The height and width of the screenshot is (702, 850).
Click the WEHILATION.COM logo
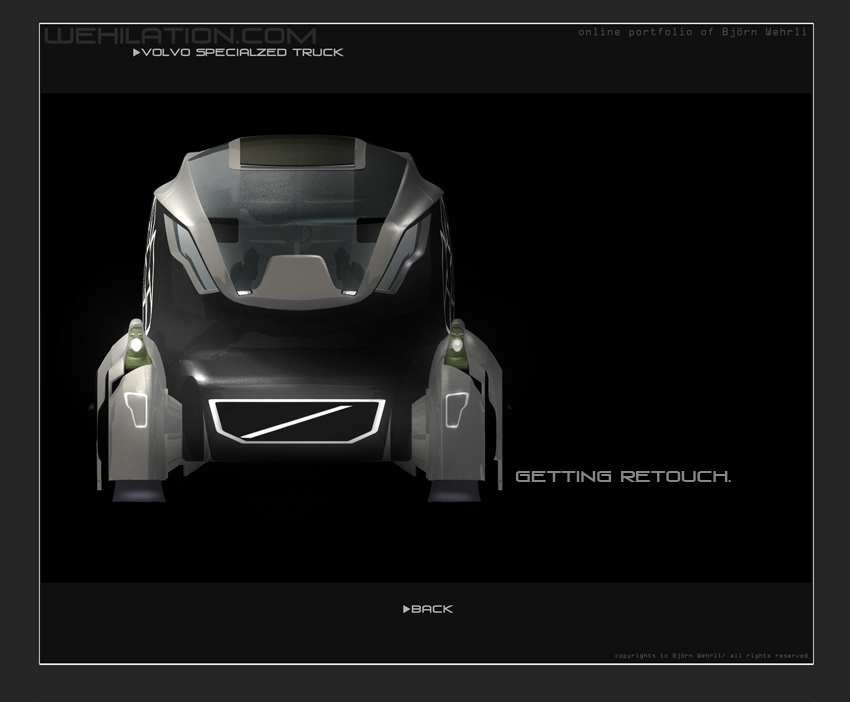[x=181, y=36]
